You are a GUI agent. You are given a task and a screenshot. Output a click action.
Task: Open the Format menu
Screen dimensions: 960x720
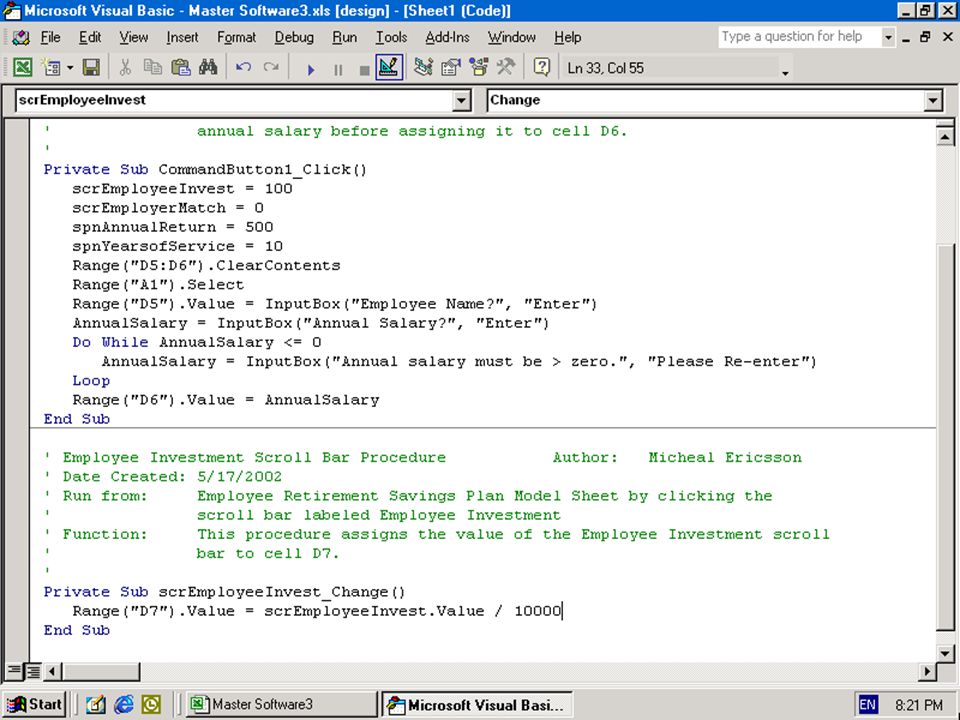(x=236, y=38)
